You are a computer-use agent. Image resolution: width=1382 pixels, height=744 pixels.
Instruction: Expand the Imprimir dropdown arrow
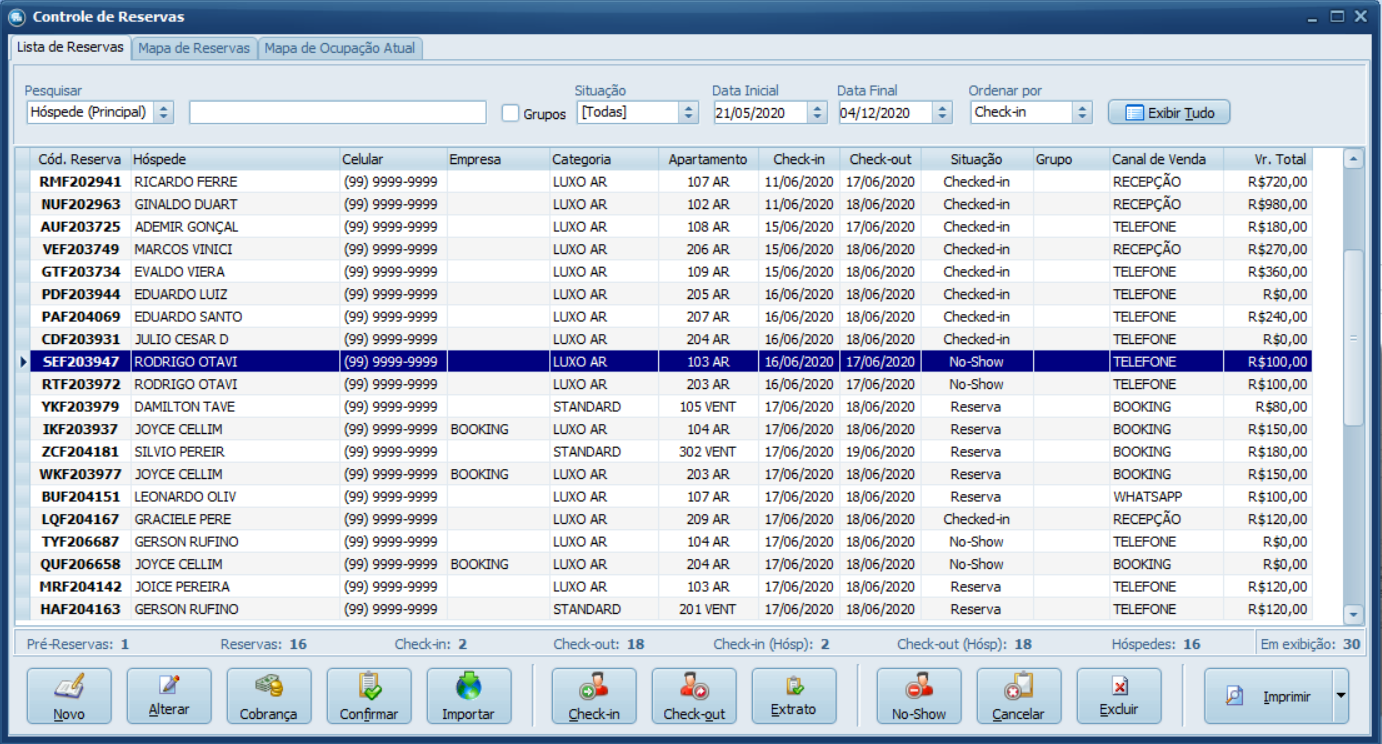pyautogui.click(x=1341, y=696)
